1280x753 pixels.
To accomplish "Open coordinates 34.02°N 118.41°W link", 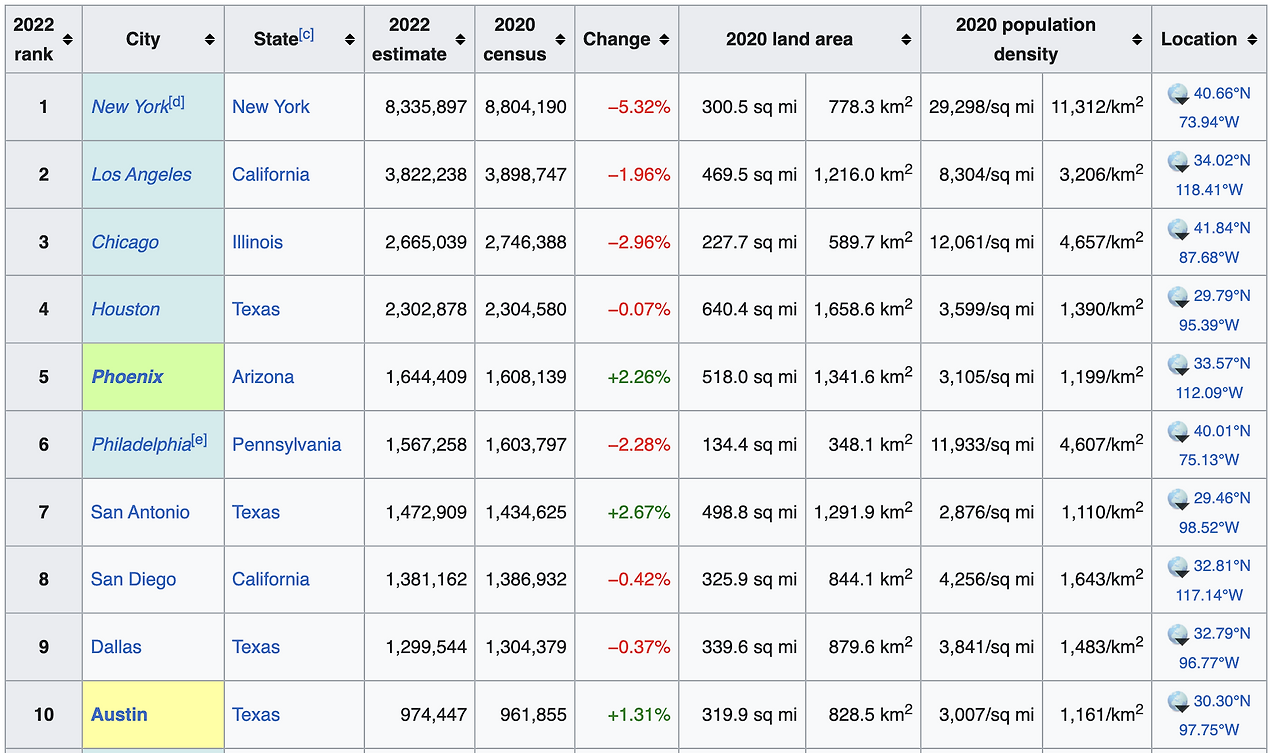I will coord(1209,174).
